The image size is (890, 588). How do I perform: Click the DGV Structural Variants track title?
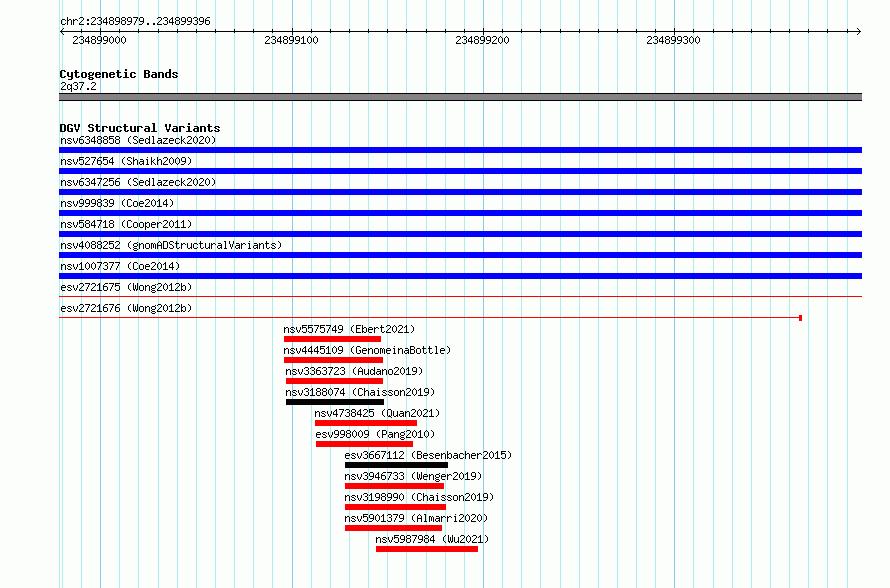click(x=140, y=128)
